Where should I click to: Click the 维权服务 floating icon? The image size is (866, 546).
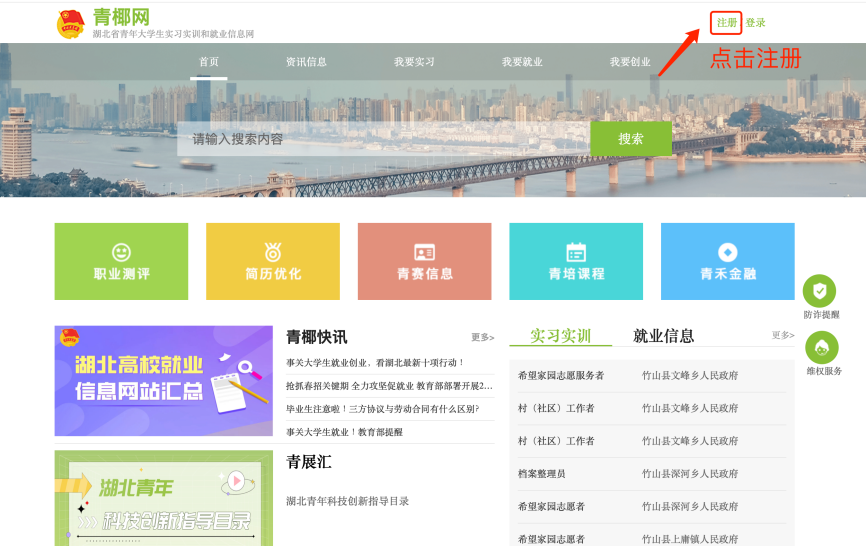[x=822, y=347]
